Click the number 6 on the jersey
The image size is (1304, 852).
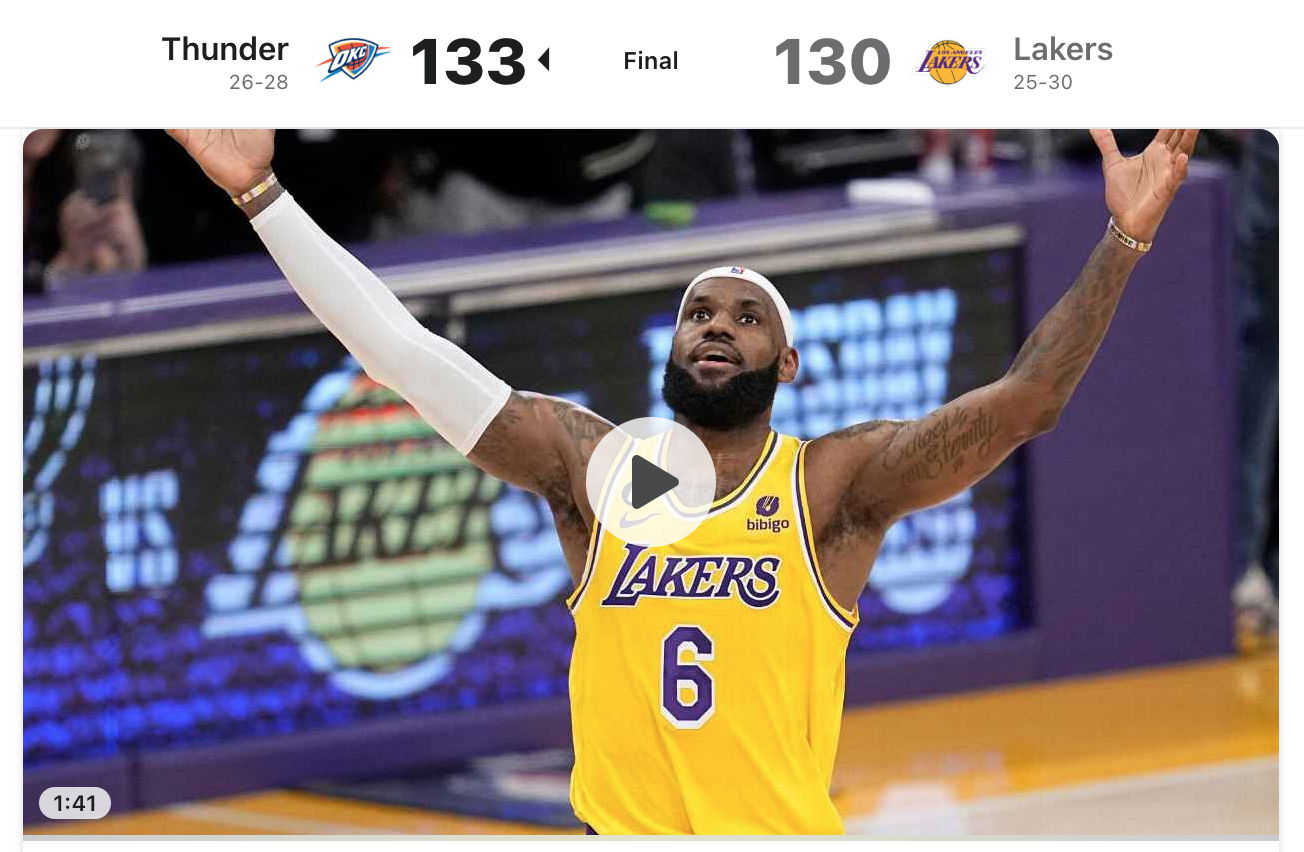point(688,676)
